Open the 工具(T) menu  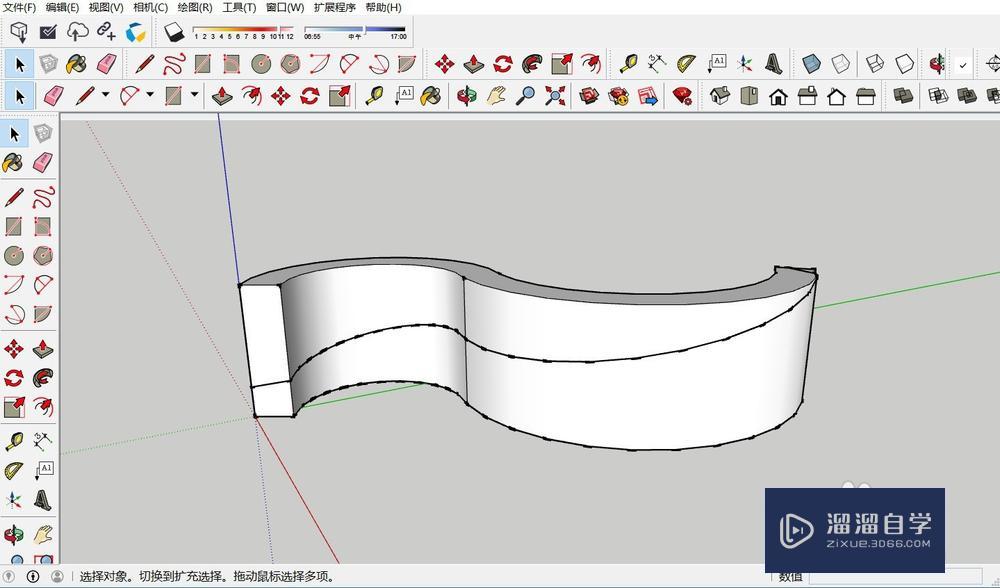pos(239,7)
